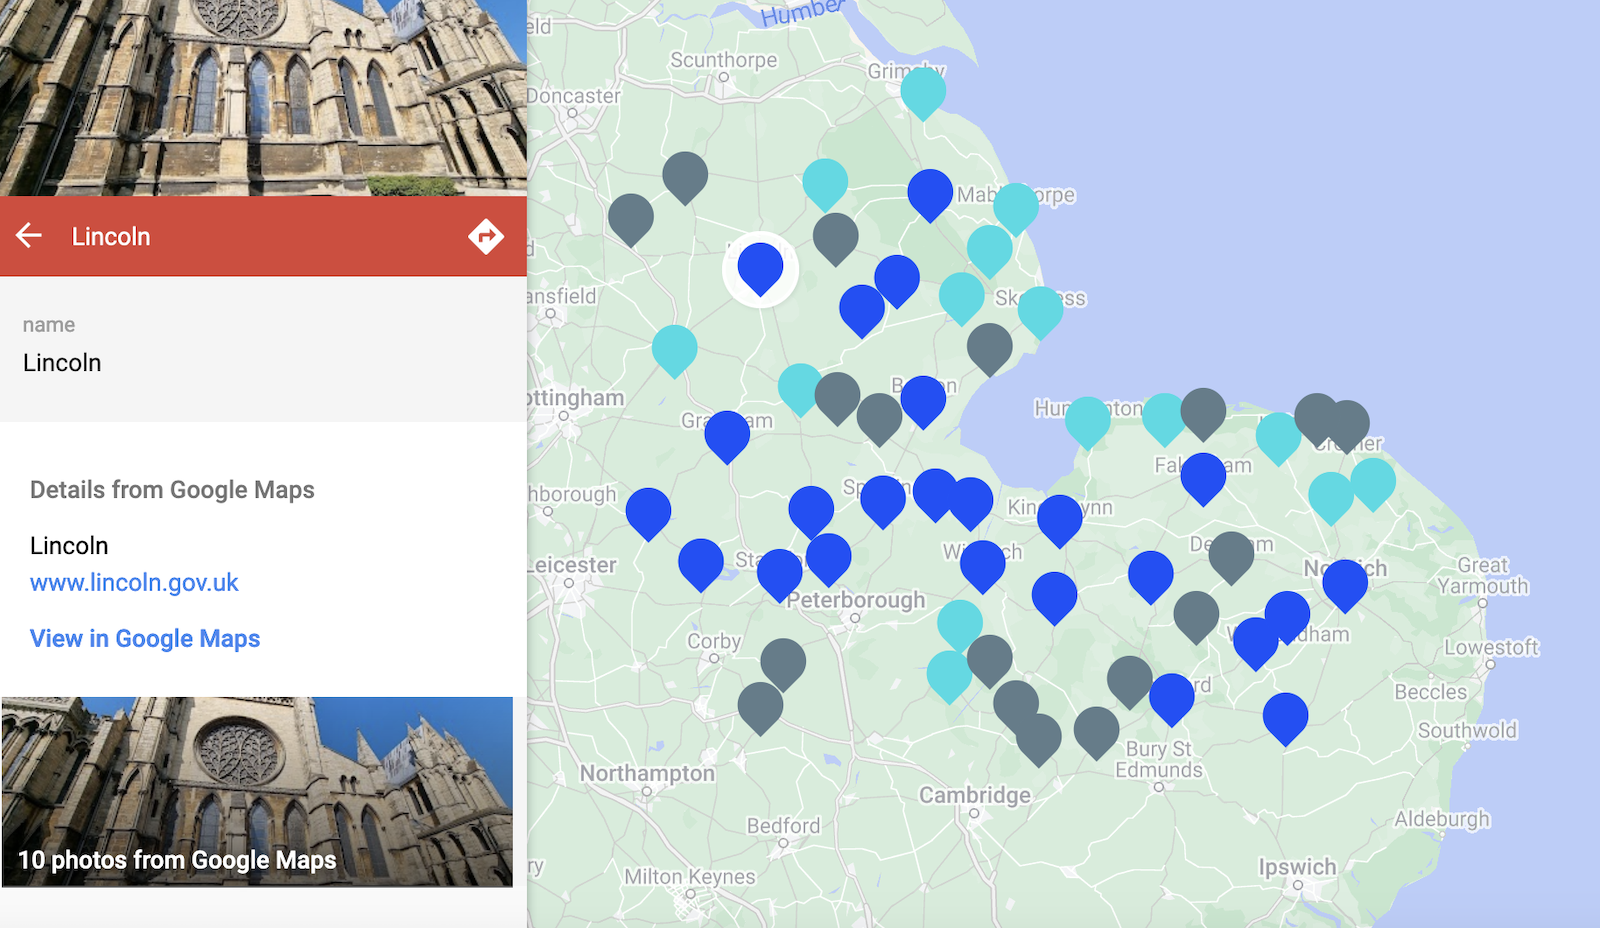Click the blue pin over Fakenham
Screen dimensions: 1600x928
click(x=1203, y=475)
